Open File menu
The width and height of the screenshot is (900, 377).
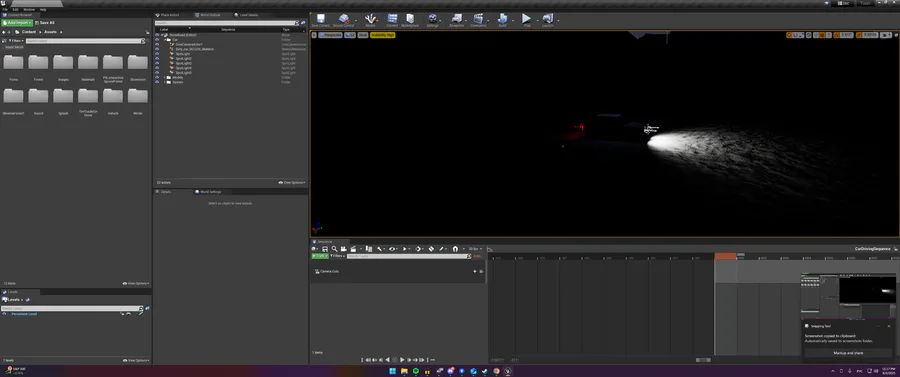[5, 10]
